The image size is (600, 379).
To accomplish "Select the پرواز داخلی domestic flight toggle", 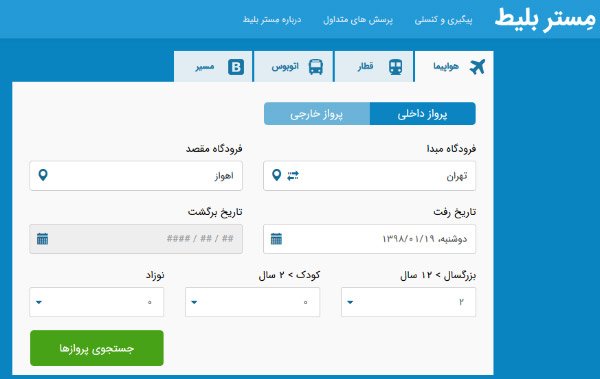I will coord(422,114).
